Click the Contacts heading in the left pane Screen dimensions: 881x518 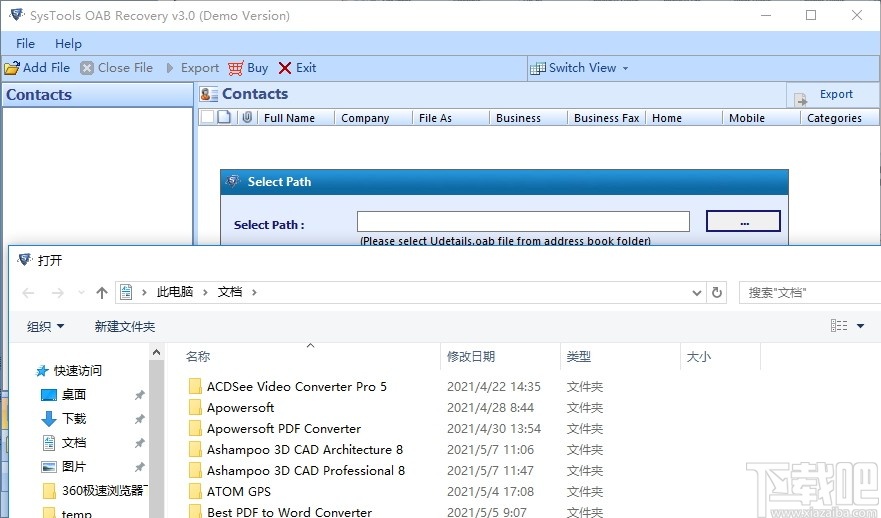point(39,95)
